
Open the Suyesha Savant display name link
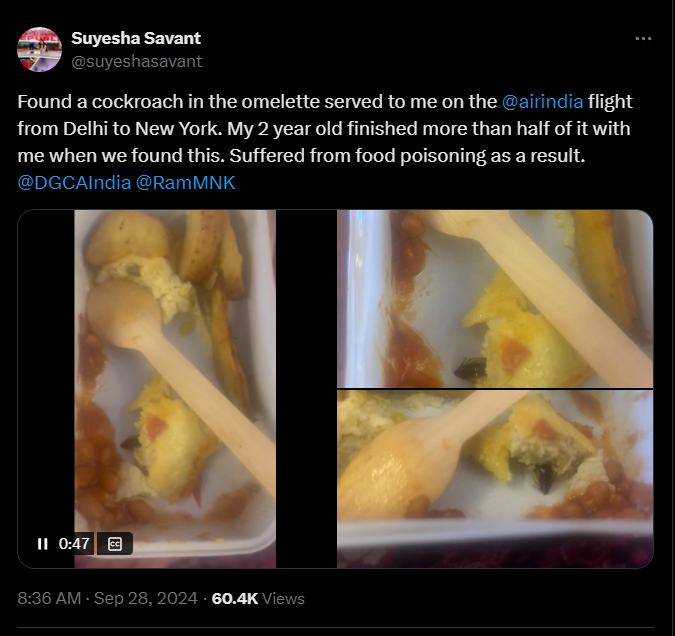[136, 38]
